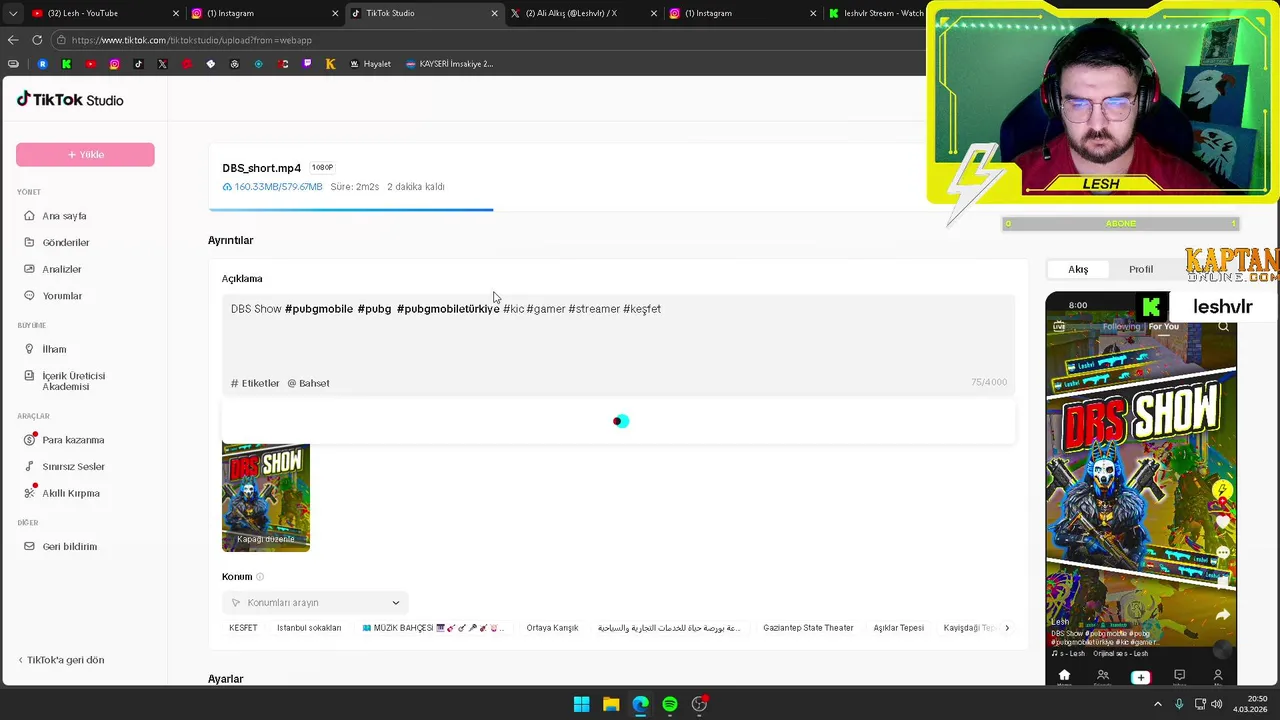Open Ana sayfa in the sidebar
The image size is (1280, 720).
[64, 216]
